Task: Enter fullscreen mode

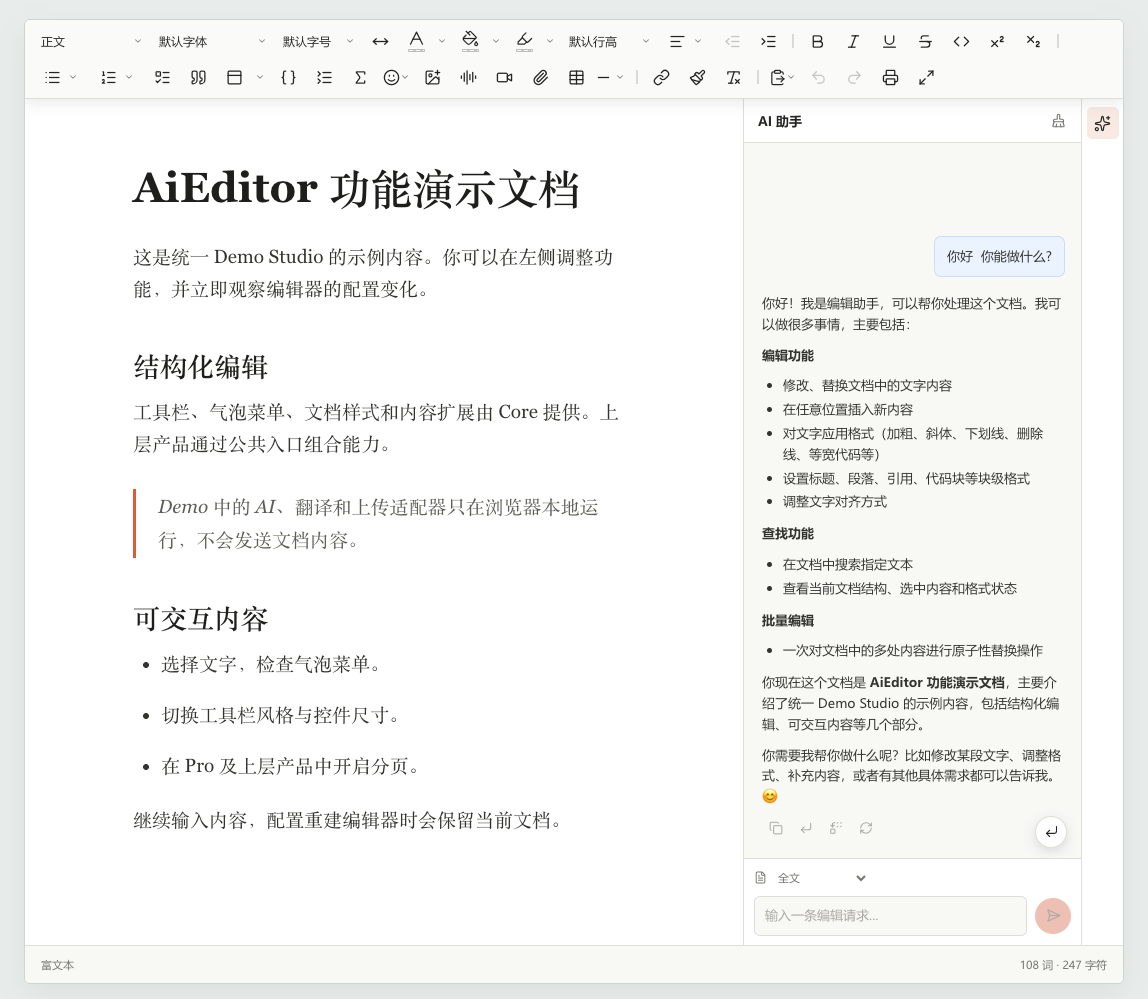Action: tap(926, 78)
